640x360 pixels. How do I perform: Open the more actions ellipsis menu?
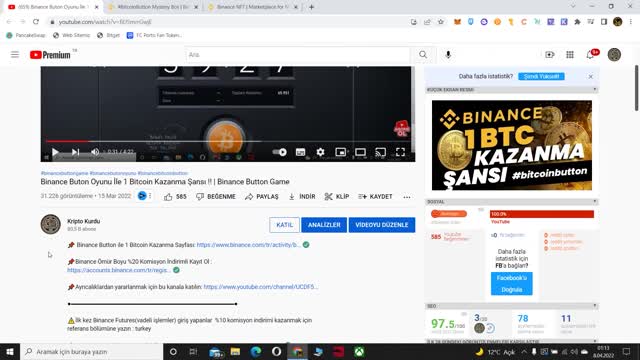pyautogui.click(x=407, y=197)
